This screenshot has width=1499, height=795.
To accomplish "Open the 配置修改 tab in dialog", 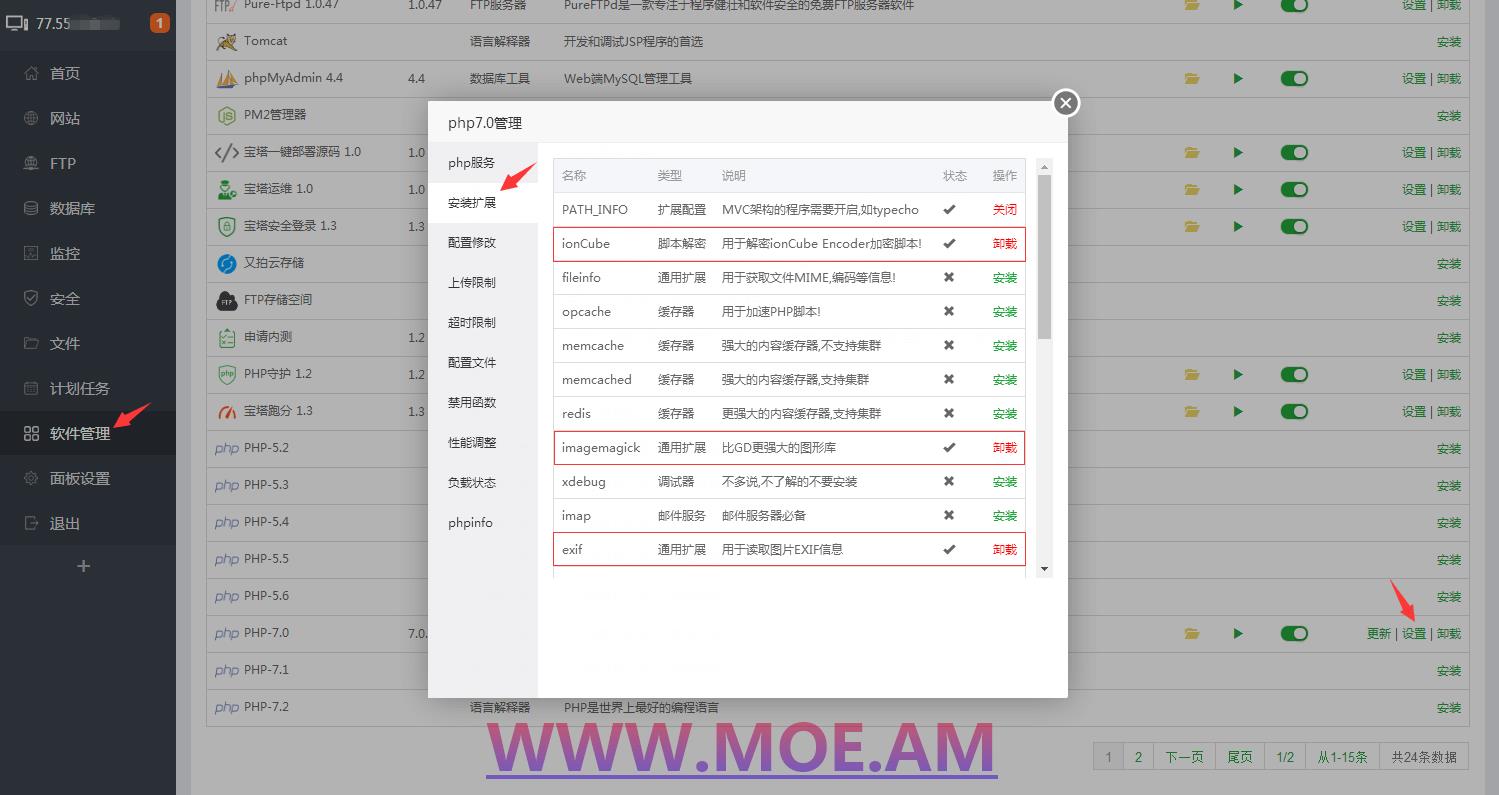I will pos(483,243).
